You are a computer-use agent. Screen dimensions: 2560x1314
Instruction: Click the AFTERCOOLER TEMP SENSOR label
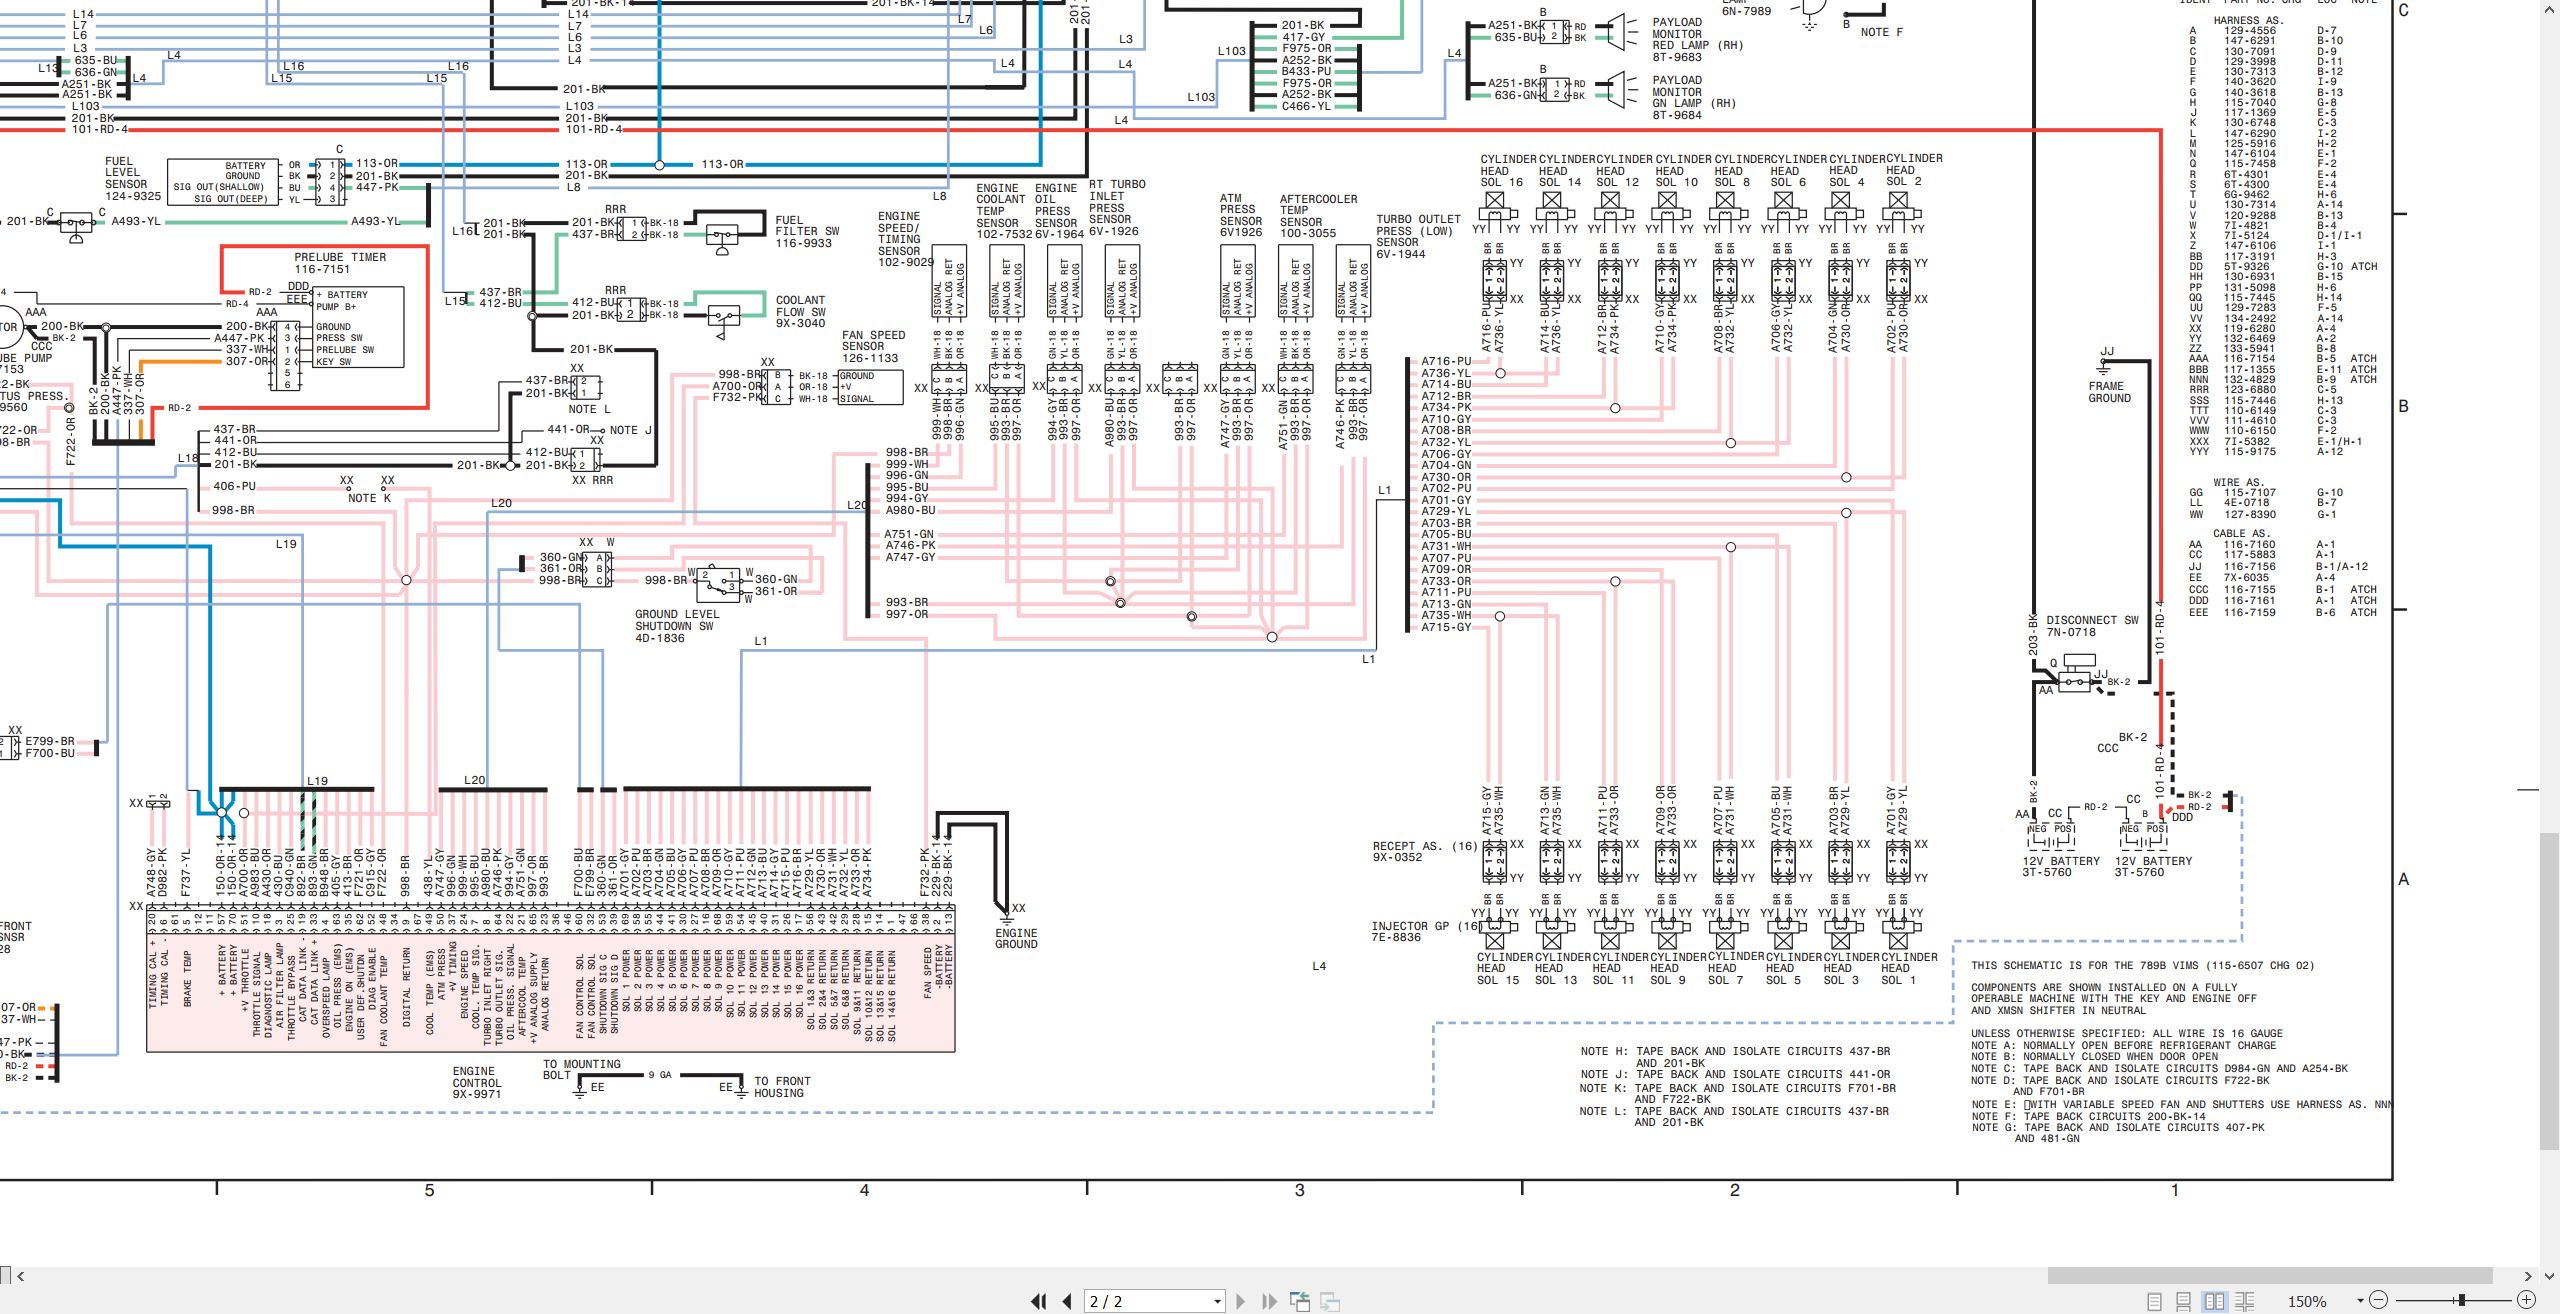coord(1318,216)
